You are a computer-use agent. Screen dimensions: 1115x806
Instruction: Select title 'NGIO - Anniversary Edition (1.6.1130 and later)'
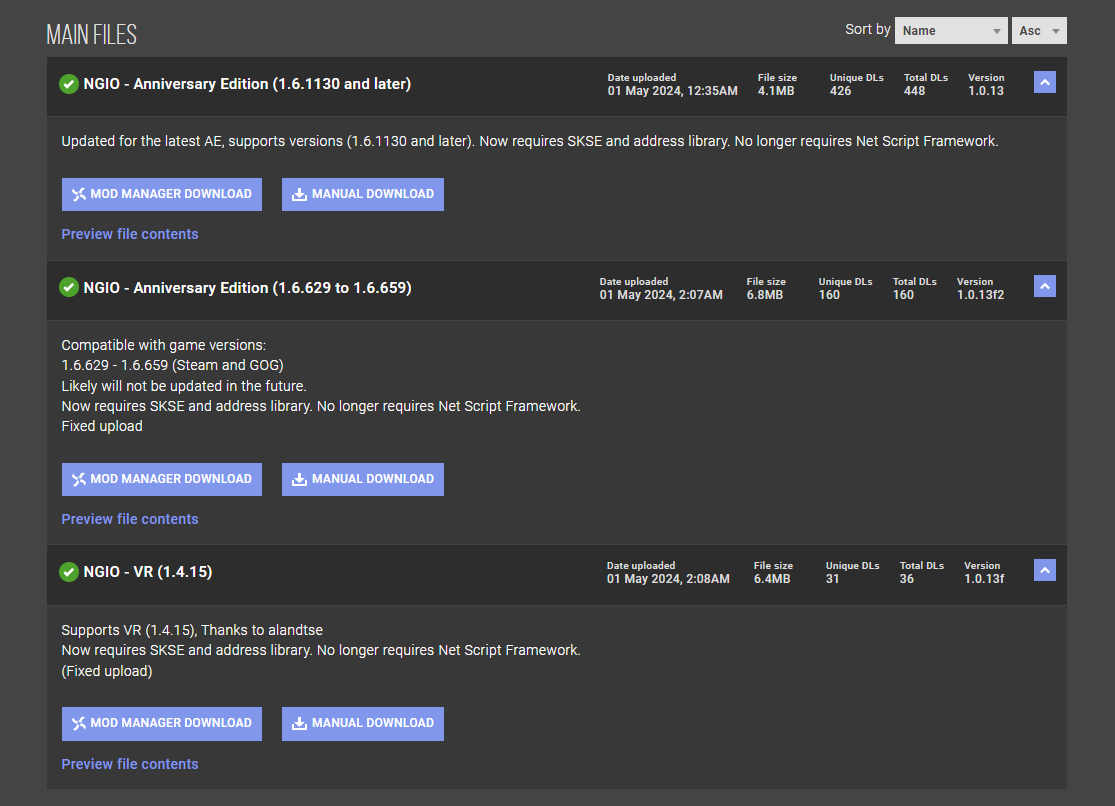tap(247, 84)
